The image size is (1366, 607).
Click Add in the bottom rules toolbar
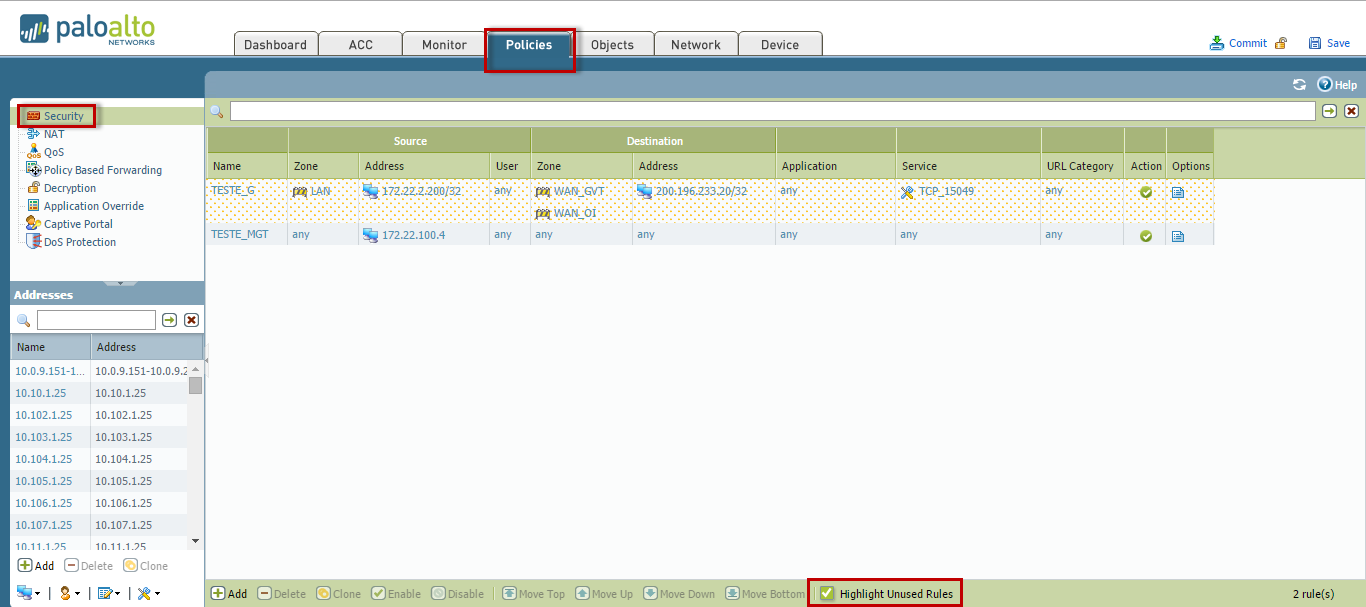[229, 594]
